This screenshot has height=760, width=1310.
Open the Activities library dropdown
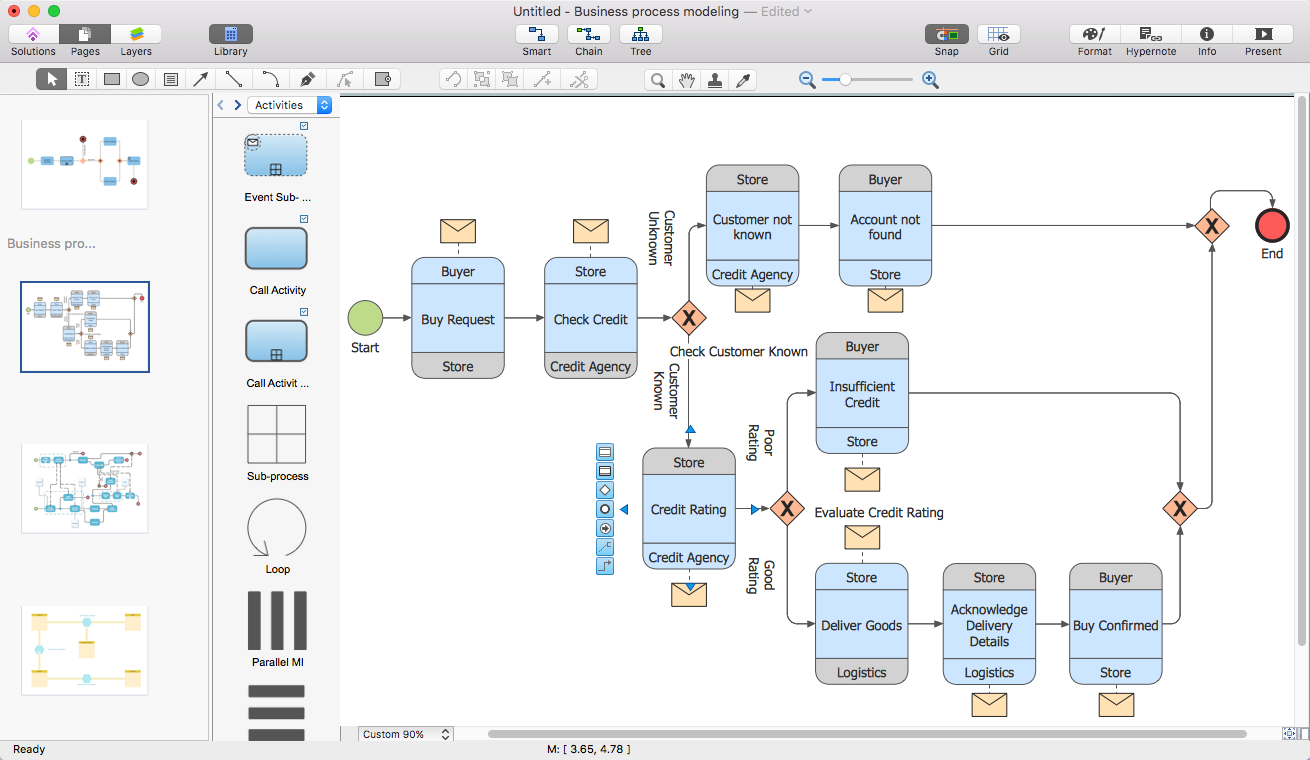pos(290,105)
